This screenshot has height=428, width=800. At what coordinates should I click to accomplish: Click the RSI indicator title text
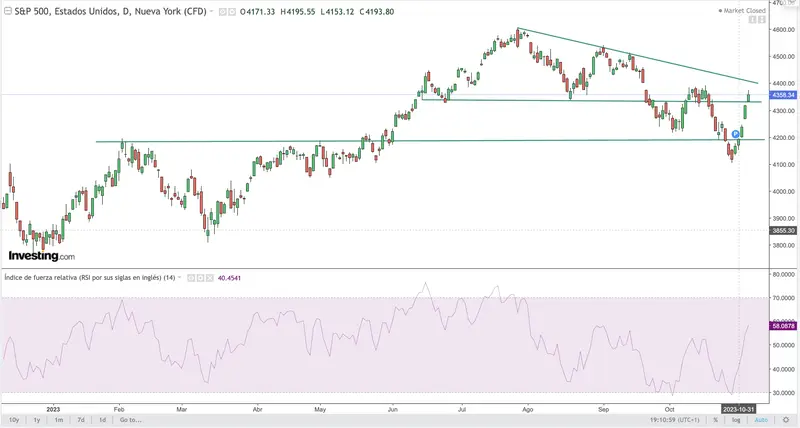pos(90,278)
